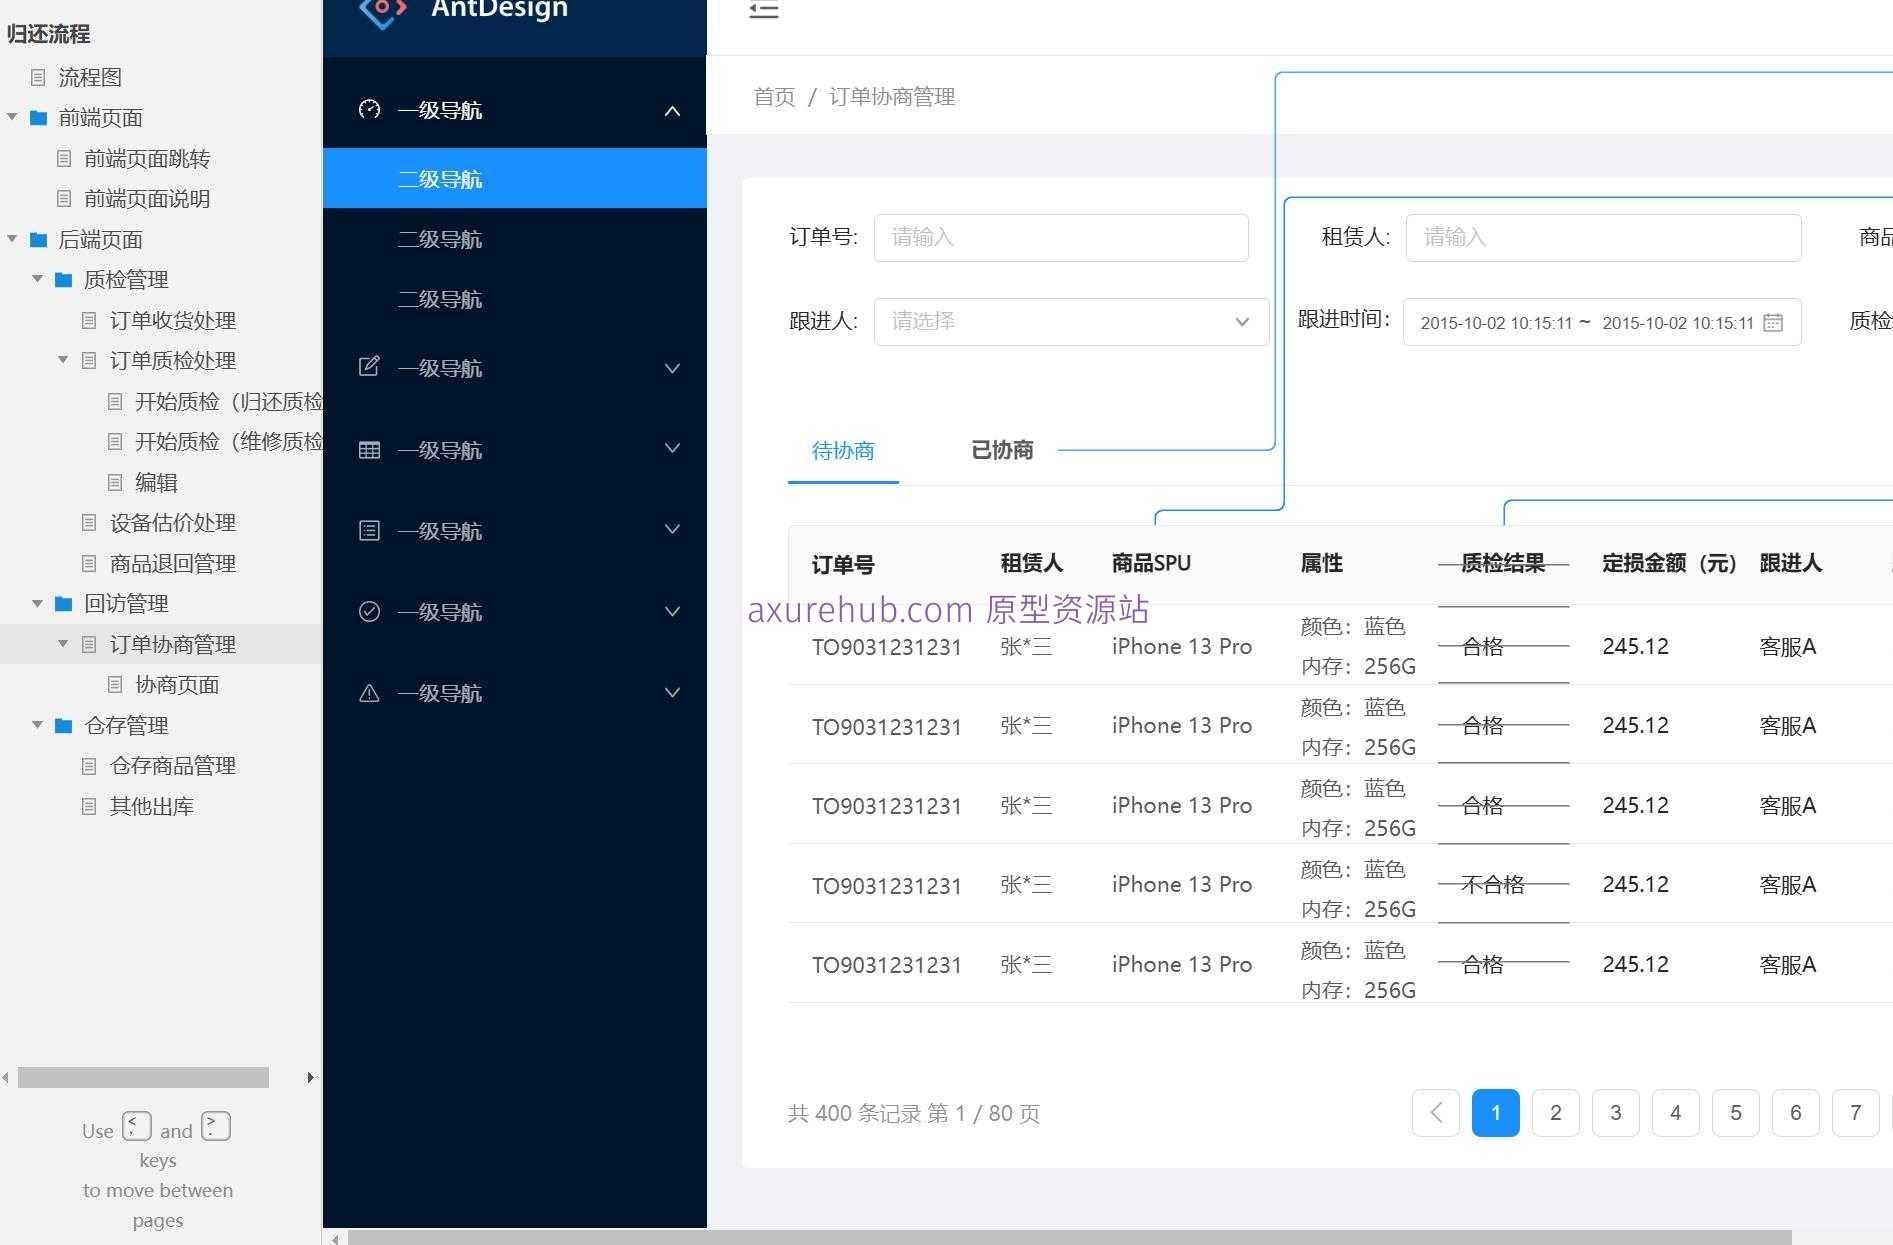Click the previous-page arrow in pagination

(1435, 1112)
